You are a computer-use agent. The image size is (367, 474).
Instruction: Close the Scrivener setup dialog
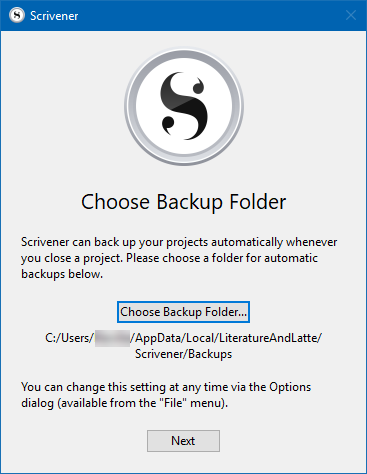tap(351, 15)
